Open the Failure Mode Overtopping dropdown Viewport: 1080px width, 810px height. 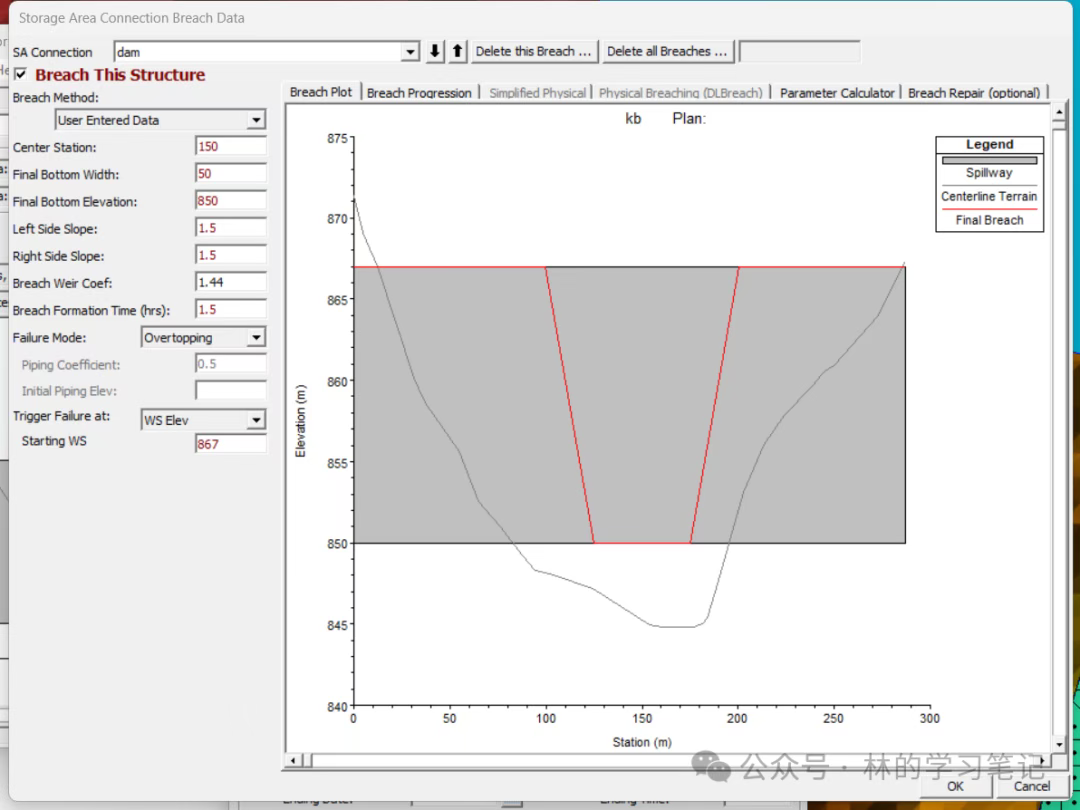(x=256, y=338)
